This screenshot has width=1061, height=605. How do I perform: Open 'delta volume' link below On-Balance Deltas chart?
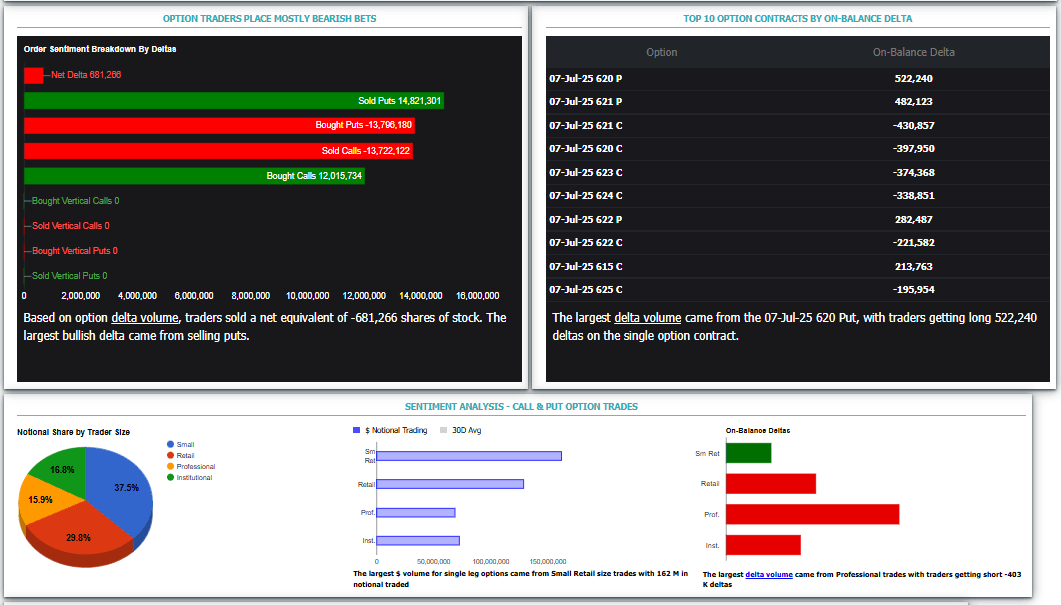(769, 575)
